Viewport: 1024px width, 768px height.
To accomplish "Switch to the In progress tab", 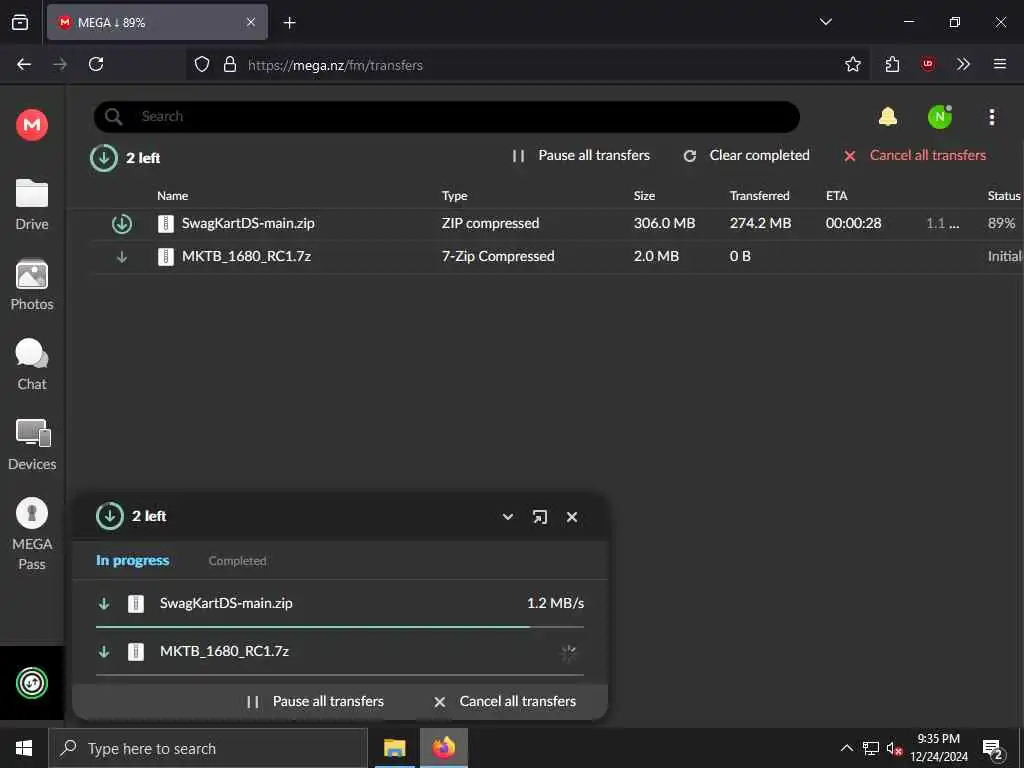I will click(x=133, y=560).
